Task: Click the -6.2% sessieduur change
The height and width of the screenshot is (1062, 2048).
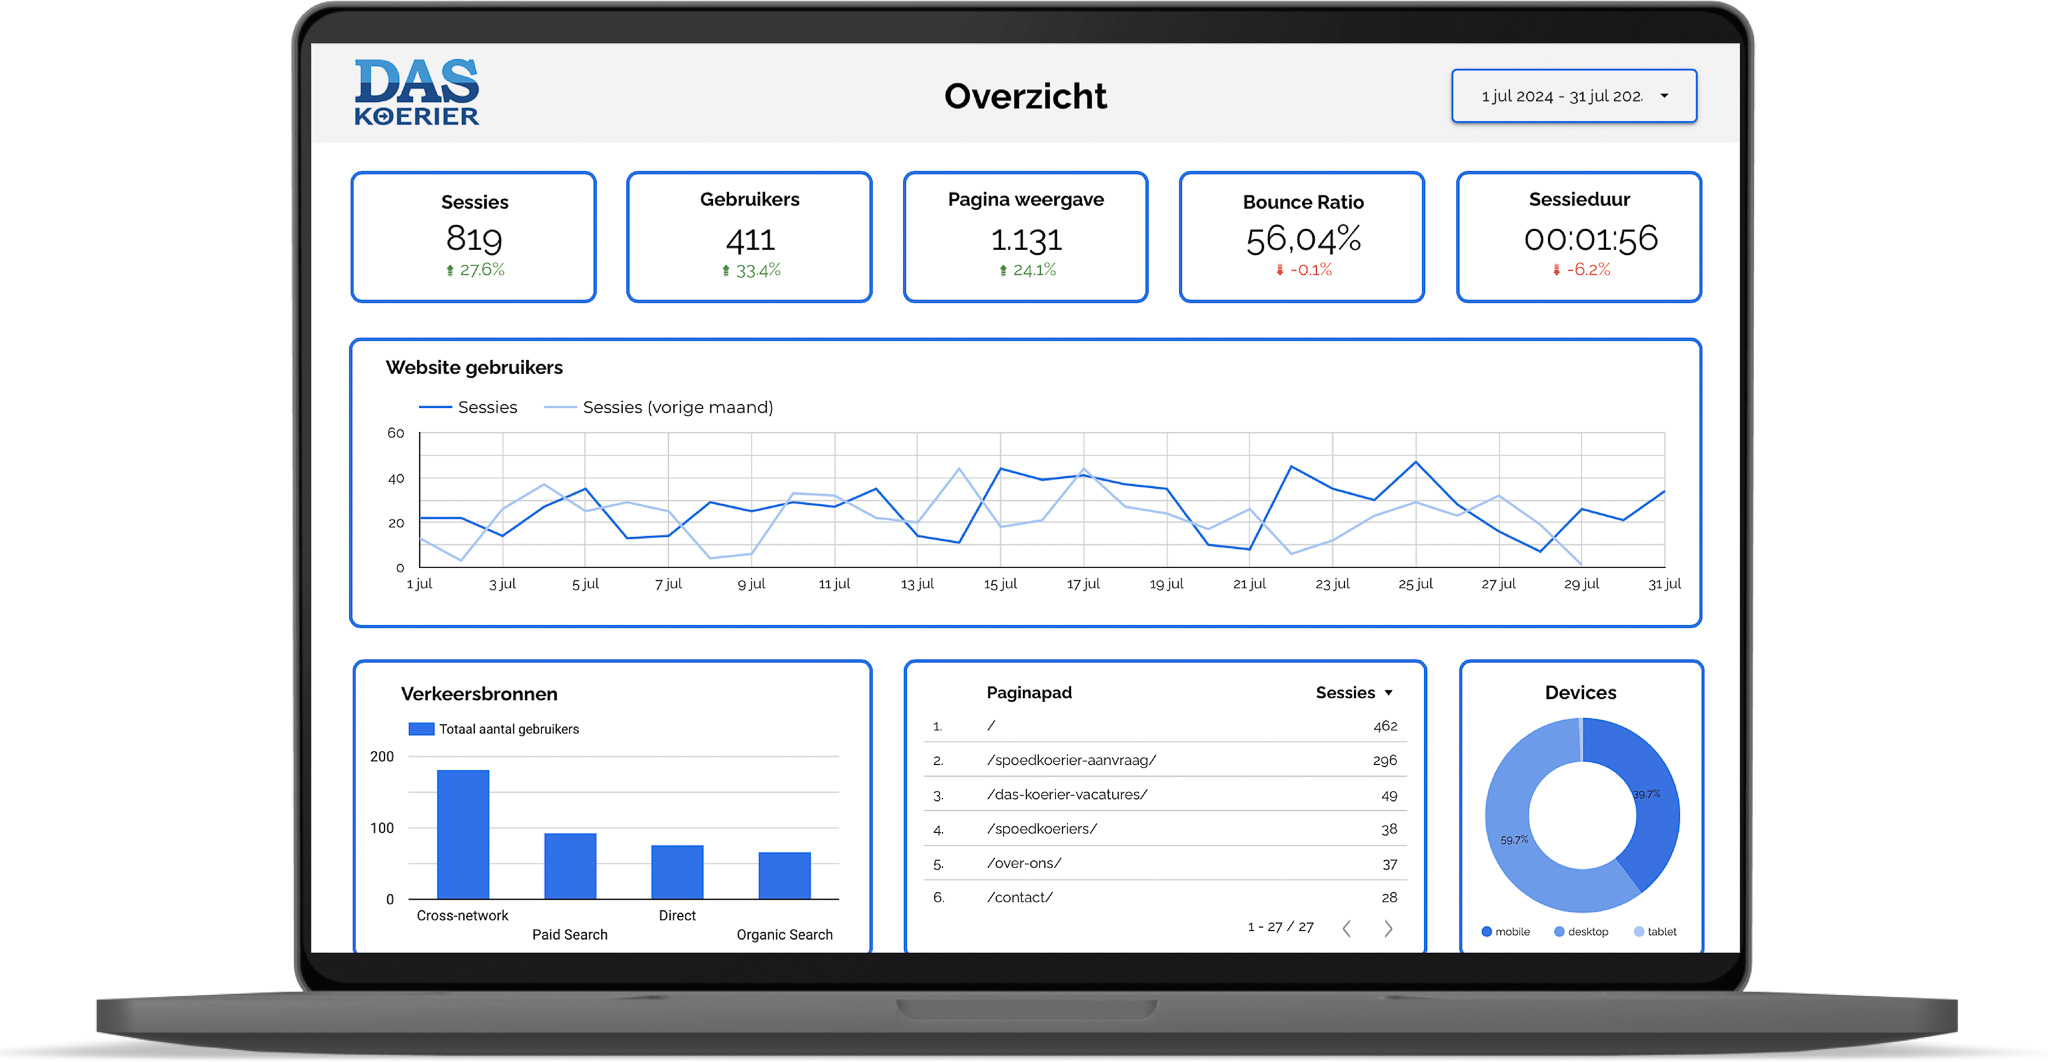Action: click(x=1580, y=270)
